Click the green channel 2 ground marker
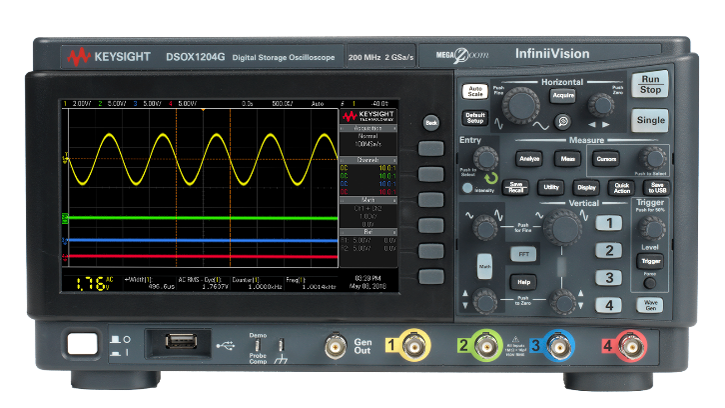Screen dimensions: 725x408 (65, 218)
